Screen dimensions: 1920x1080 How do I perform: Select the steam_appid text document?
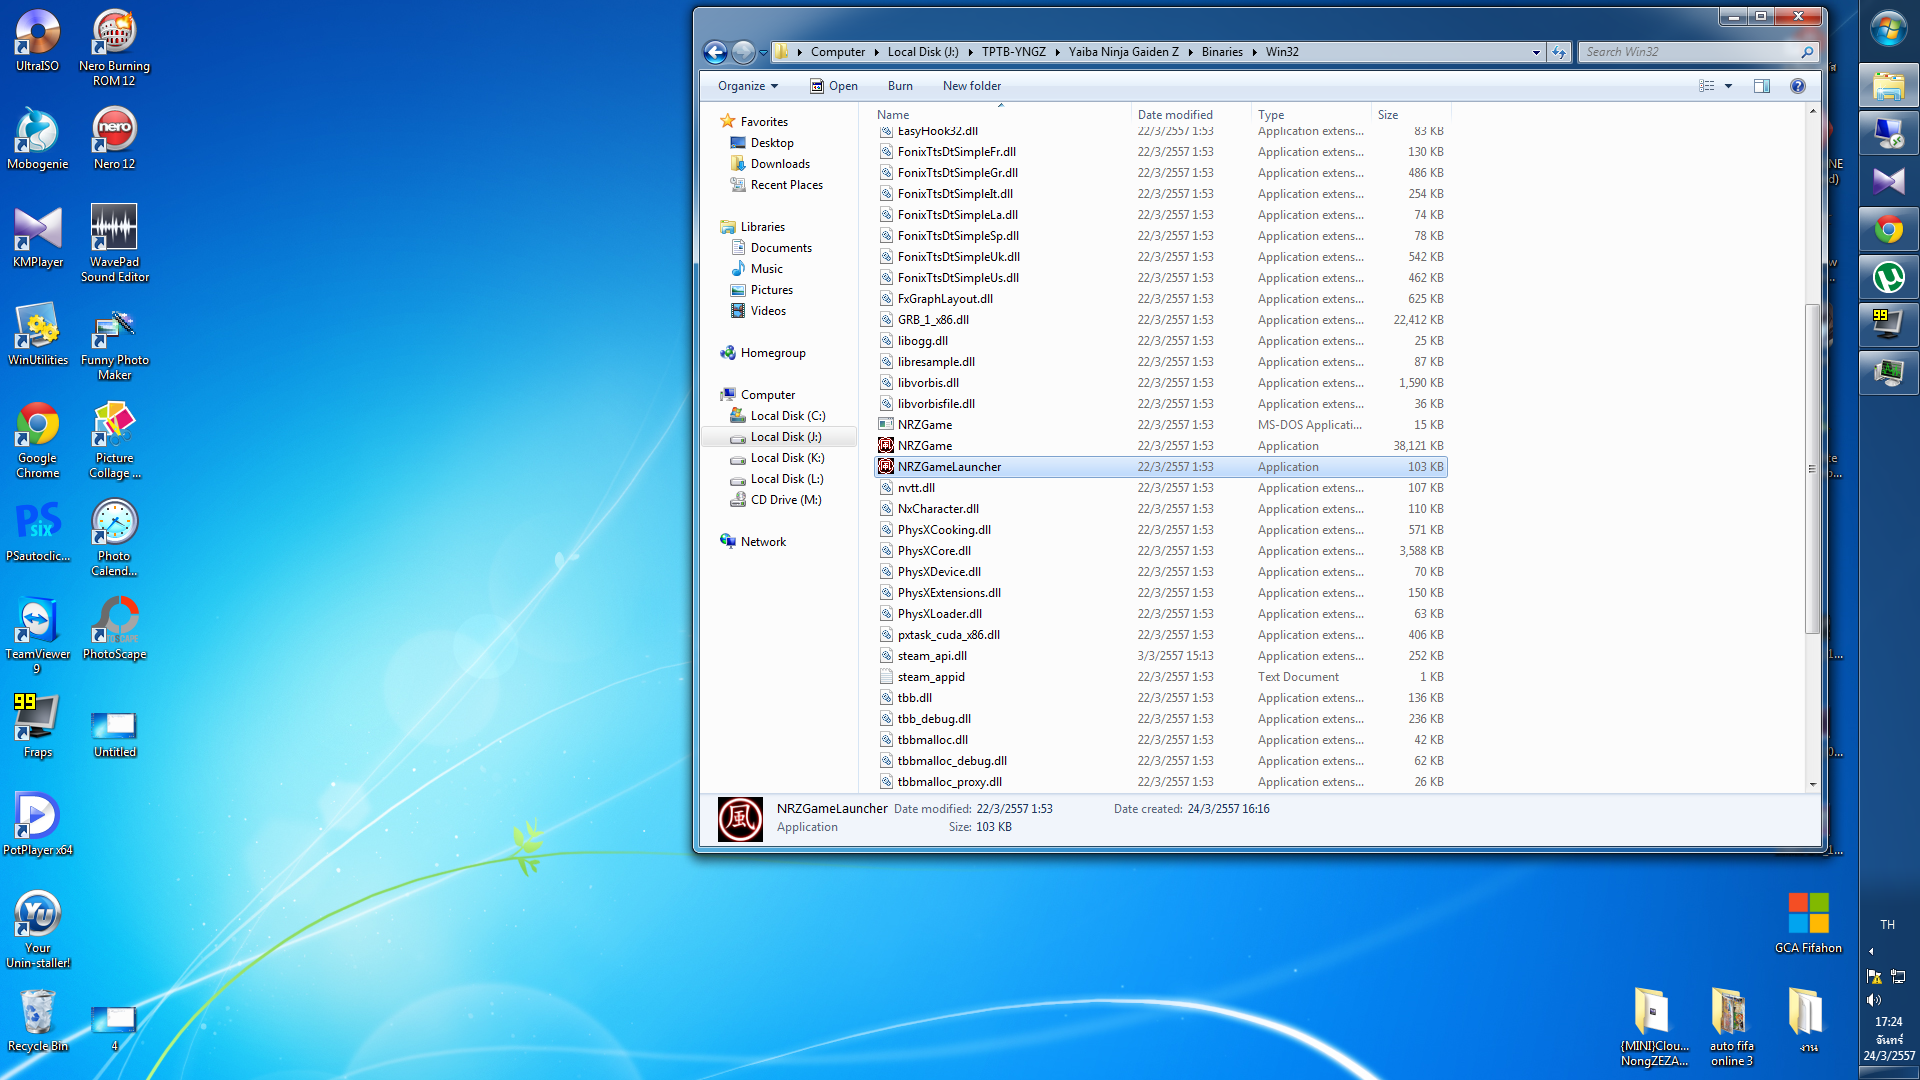pyautogui.click(x=930, y=677)
